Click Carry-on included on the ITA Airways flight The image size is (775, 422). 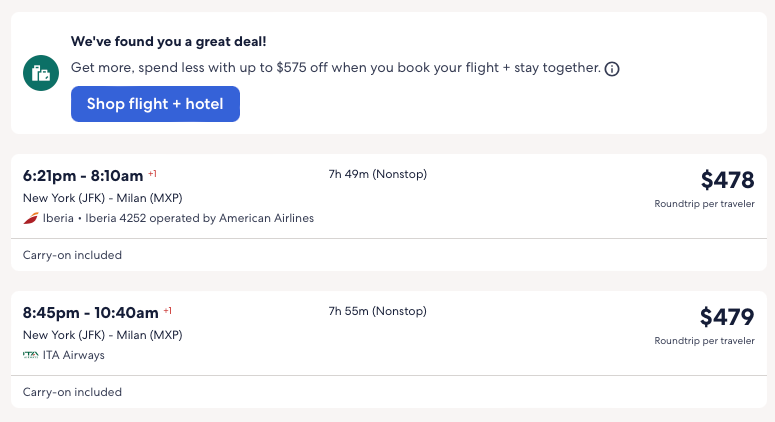tap(72, 392)
